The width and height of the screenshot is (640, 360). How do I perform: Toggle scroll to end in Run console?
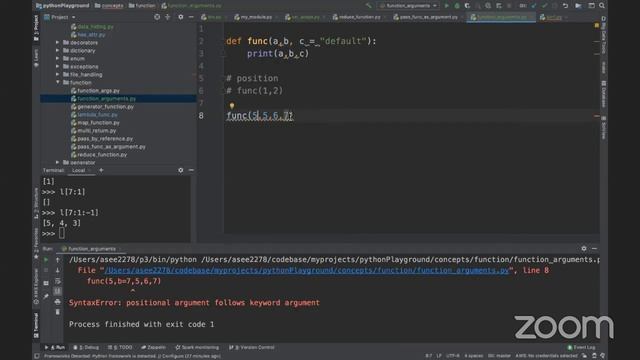(x=58, y=291)
